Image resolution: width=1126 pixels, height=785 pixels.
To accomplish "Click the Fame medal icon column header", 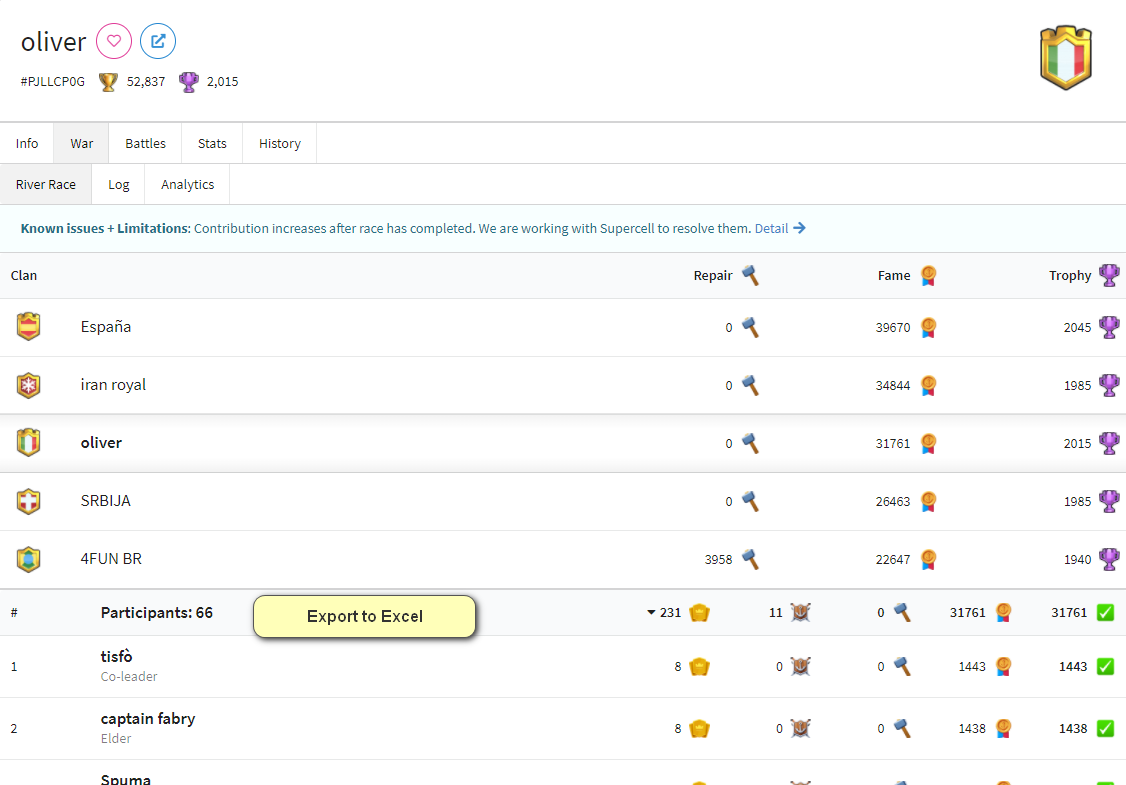I will point(927,275).
